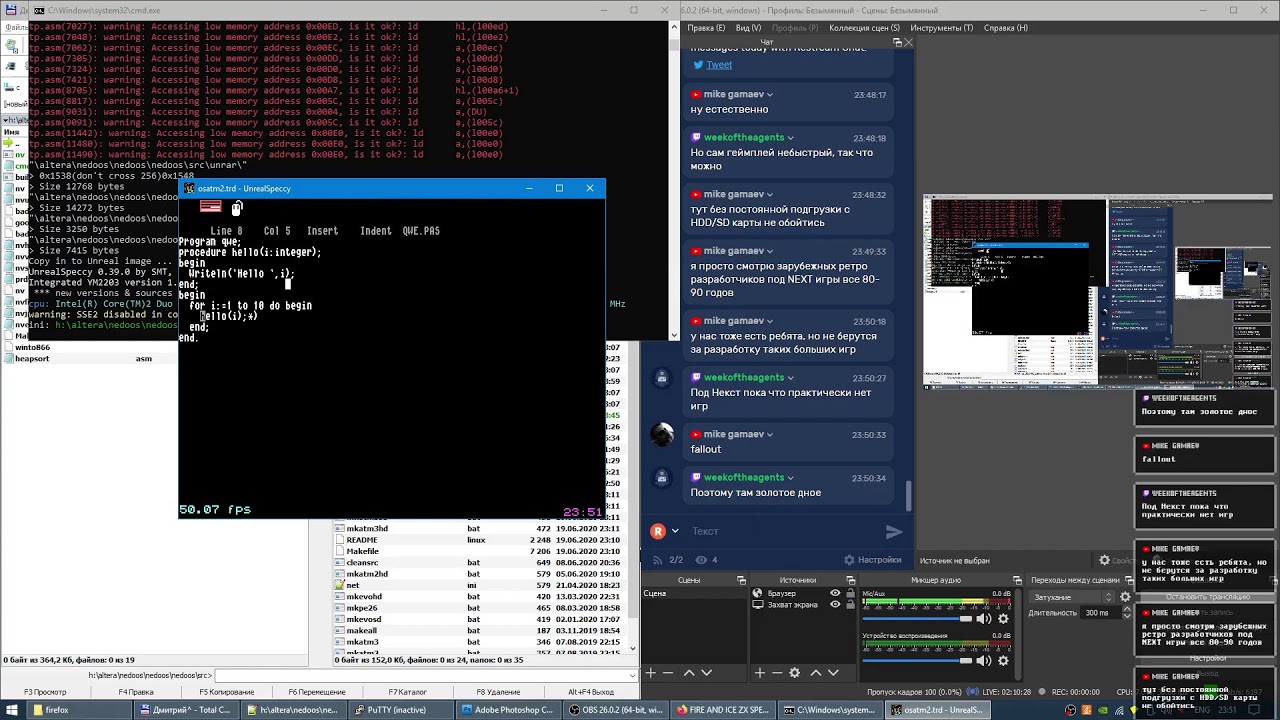
Task: Click F5 Копирование button in Total Commander
Action: point(227,692)
